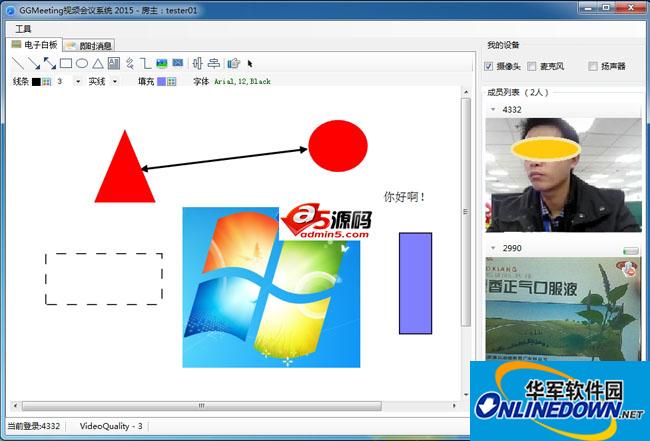The height and width of the screenshot is (441, 650).
Task: Click the vertical align tool
Action: pos(197,63)
